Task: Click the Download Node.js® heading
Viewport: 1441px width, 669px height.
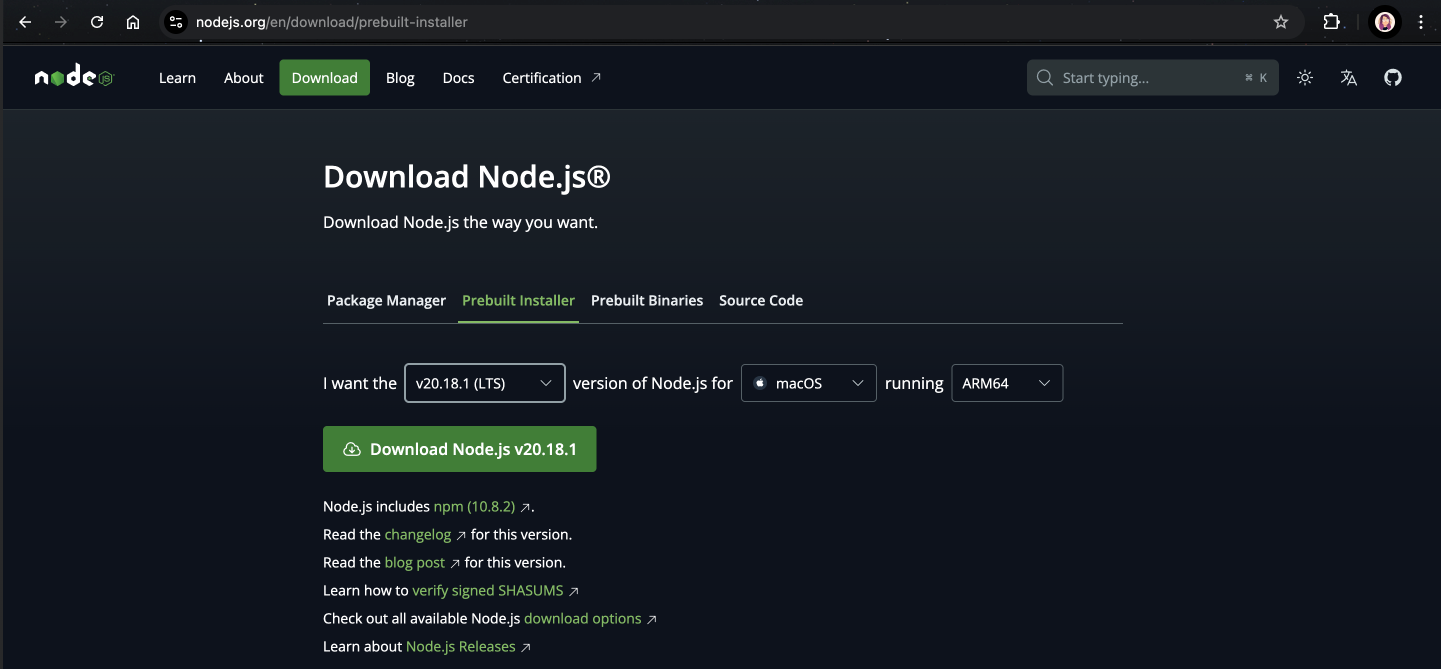Action: [467, 177]
